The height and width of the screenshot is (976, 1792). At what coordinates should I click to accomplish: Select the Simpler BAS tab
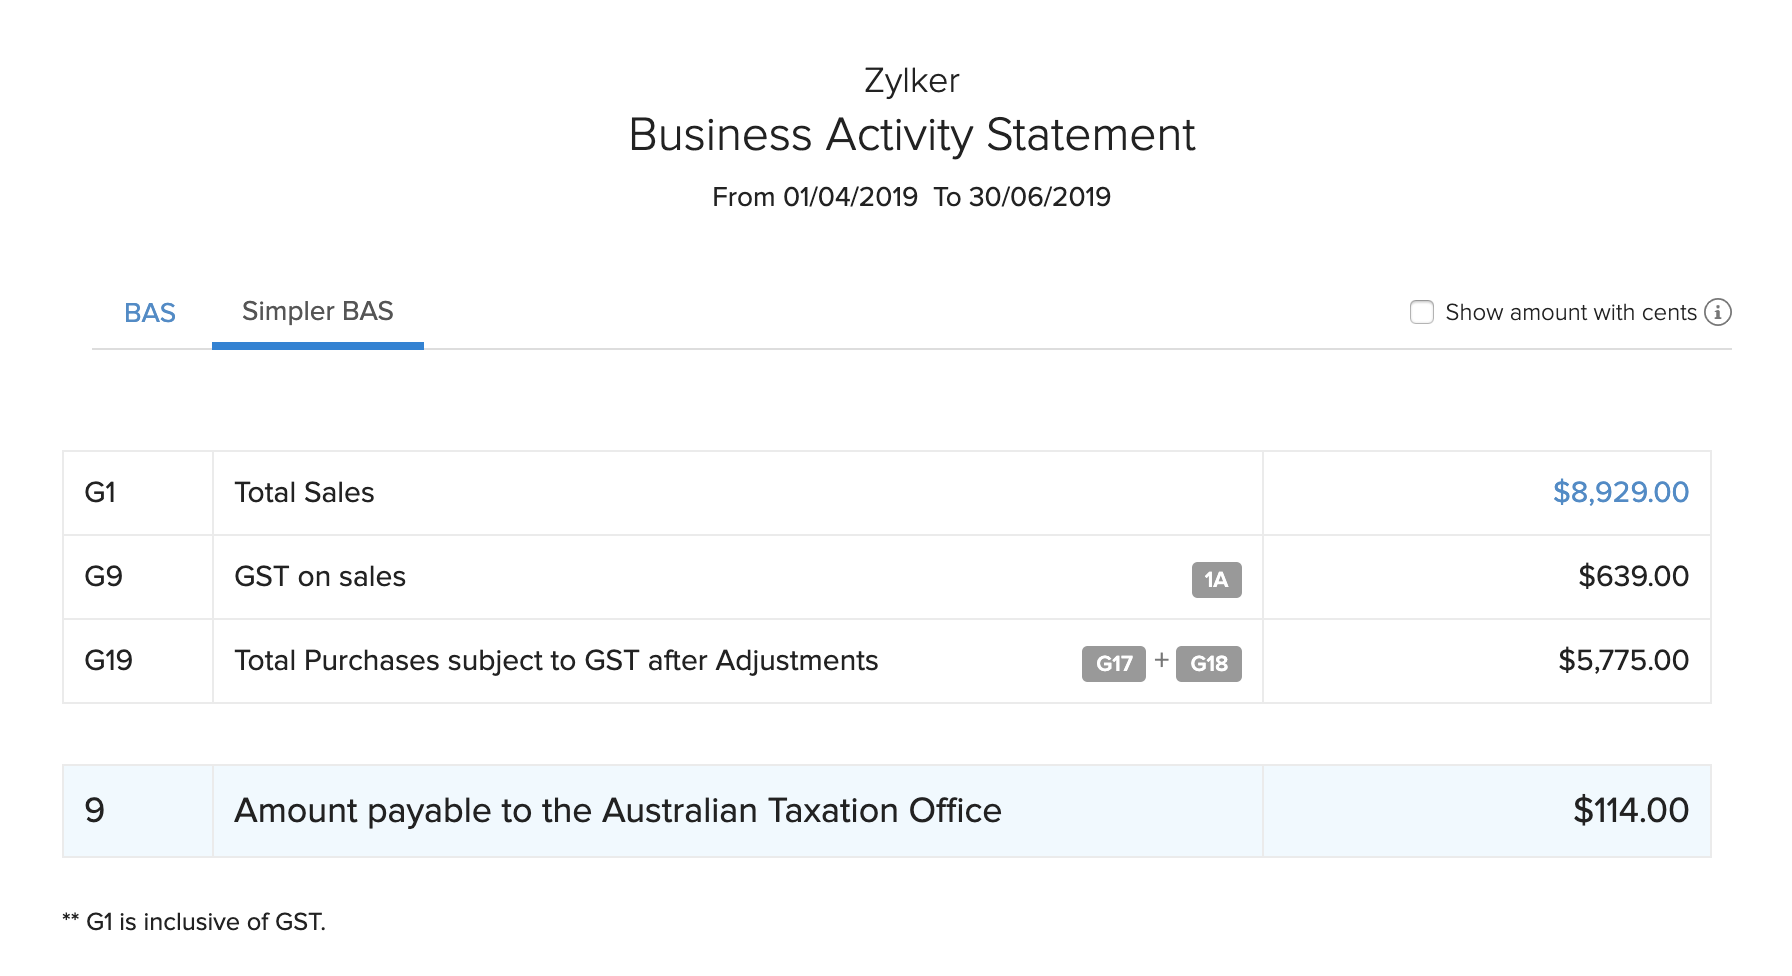pos(317,312)
